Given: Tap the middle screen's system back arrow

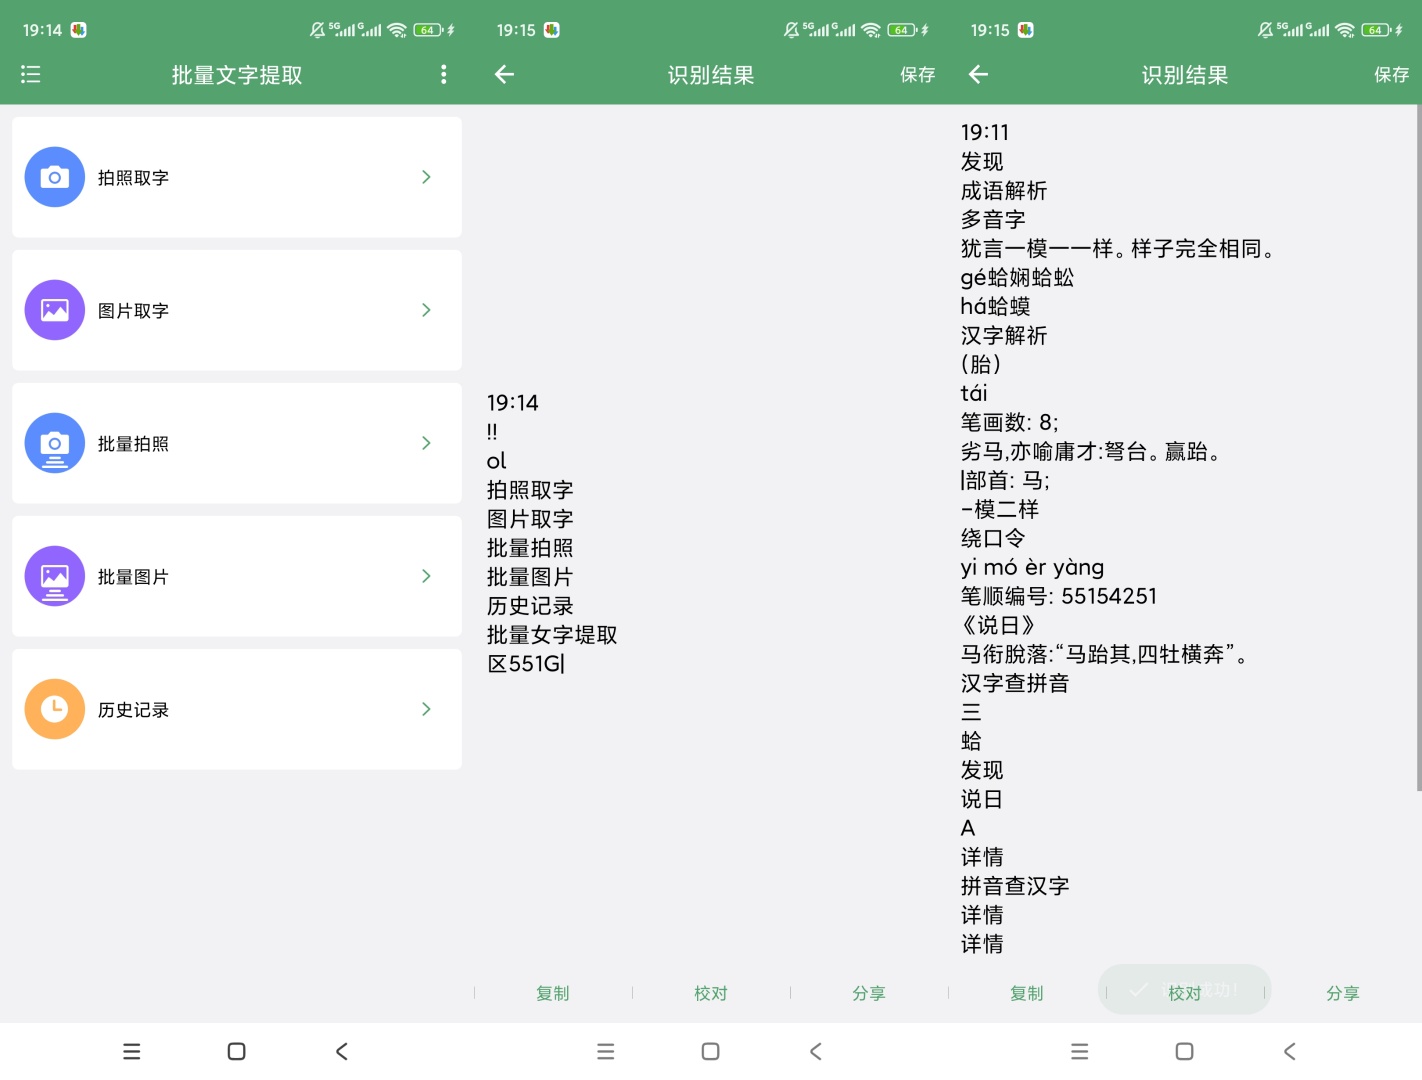Looking at the screenshot, I should [816, 1051].
